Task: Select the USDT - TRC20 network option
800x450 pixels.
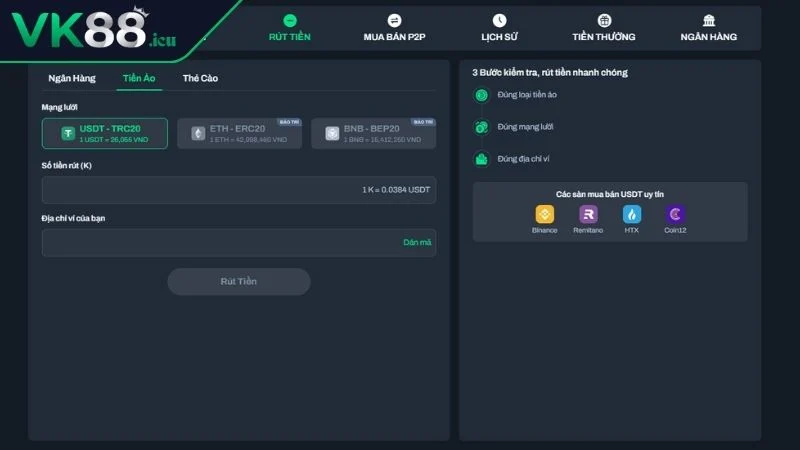Action: [104, 133]
